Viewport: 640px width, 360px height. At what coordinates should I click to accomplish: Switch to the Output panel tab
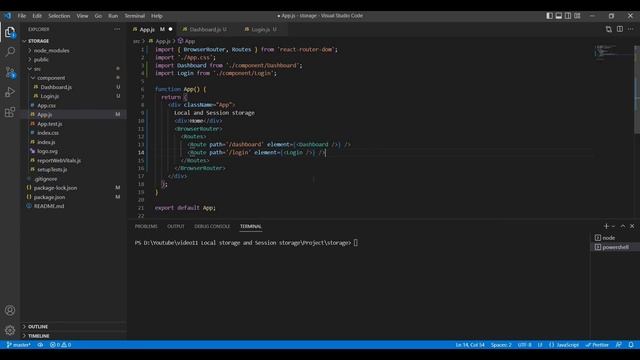176,226
